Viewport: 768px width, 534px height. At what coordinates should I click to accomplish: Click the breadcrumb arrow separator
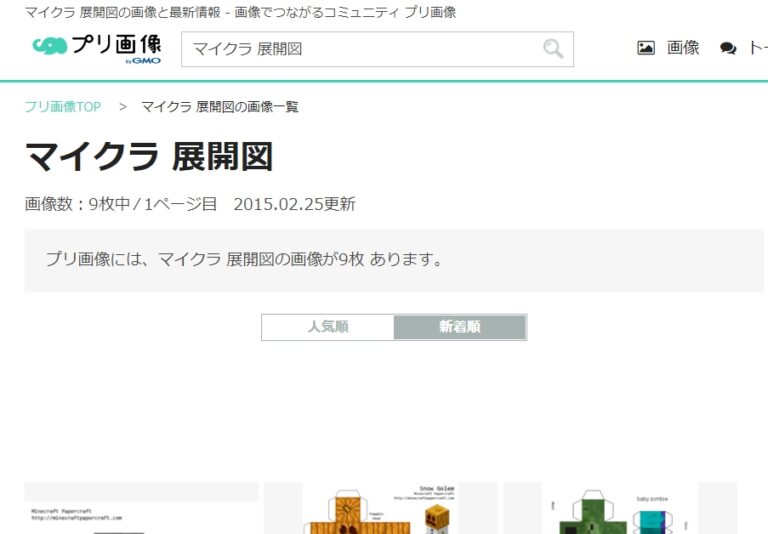tap(123, 107)
